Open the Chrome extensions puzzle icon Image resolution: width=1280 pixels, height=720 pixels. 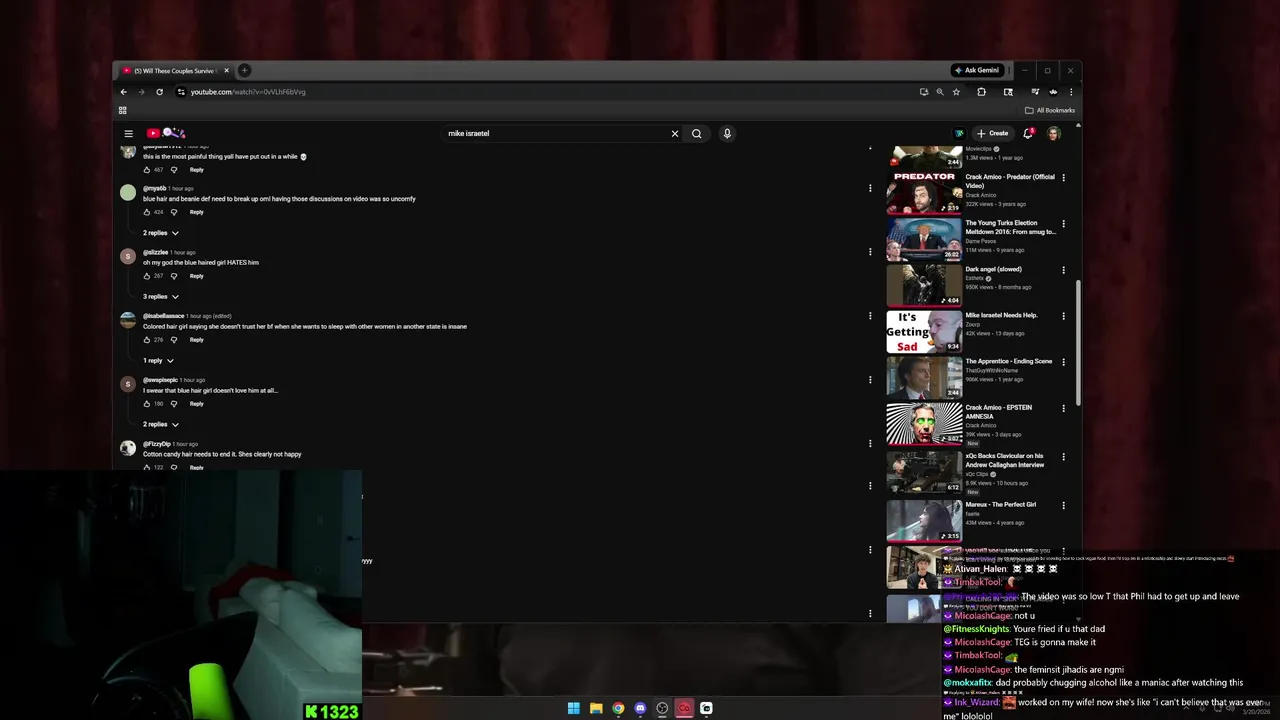pos(981,92)
